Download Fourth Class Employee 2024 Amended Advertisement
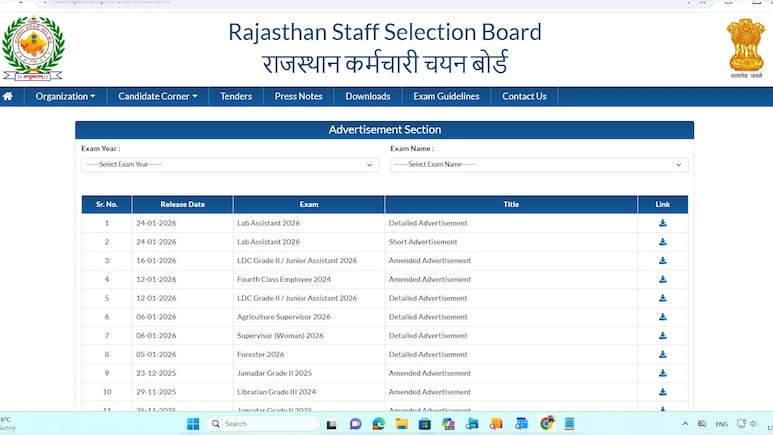Screen dimensions: 773x435 tap(663, 279)
